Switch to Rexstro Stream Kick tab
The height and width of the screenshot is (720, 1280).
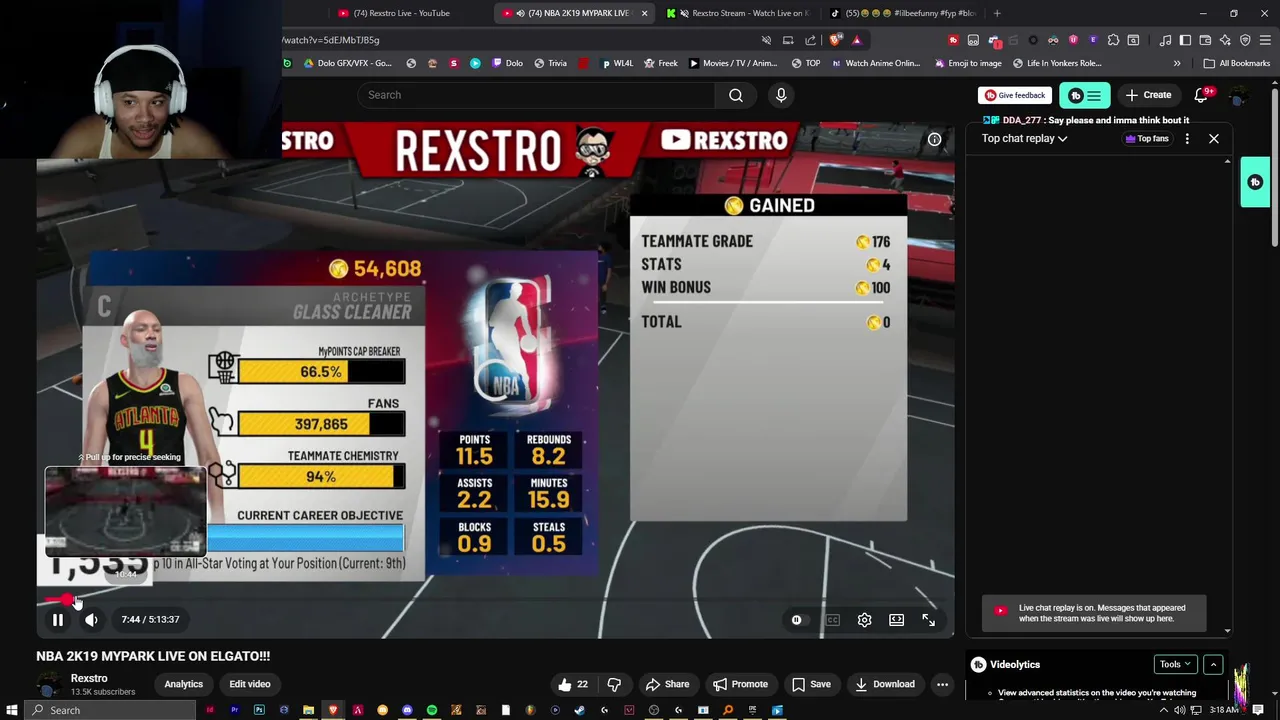click(x=738, y=13)
